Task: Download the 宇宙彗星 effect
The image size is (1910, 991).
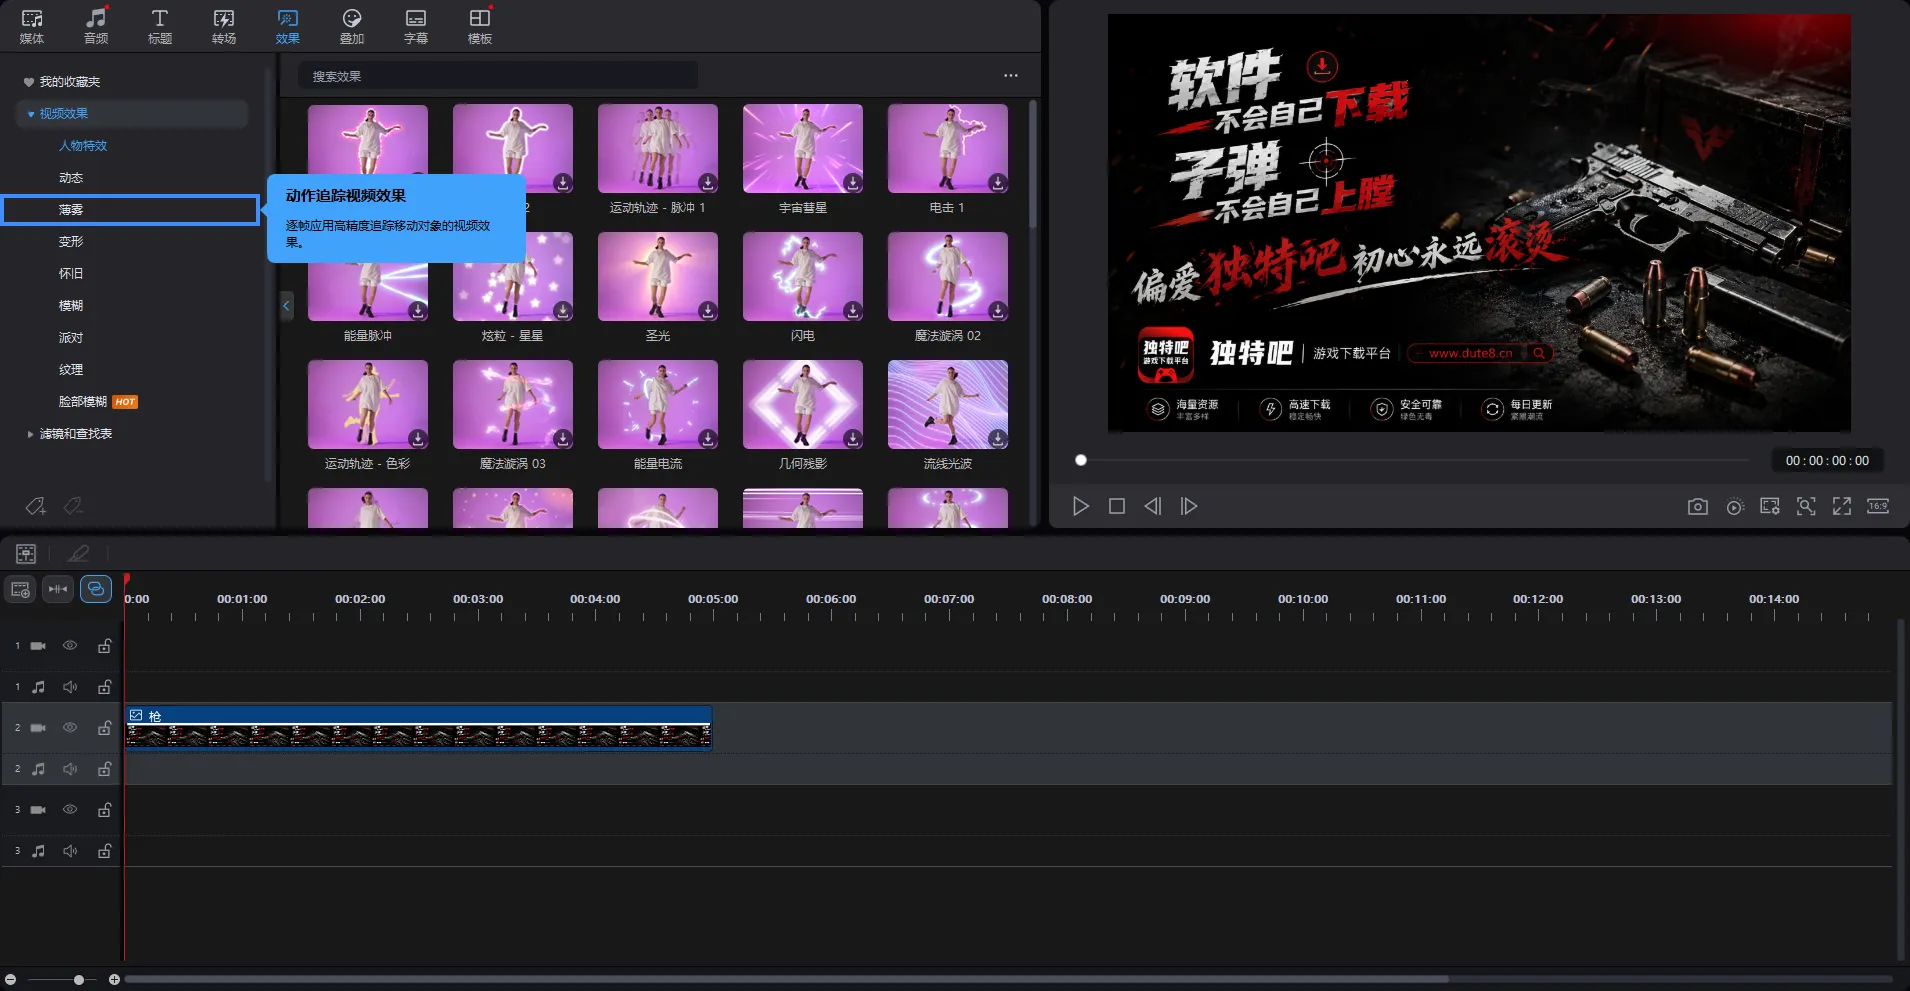Action: [853, 183]
